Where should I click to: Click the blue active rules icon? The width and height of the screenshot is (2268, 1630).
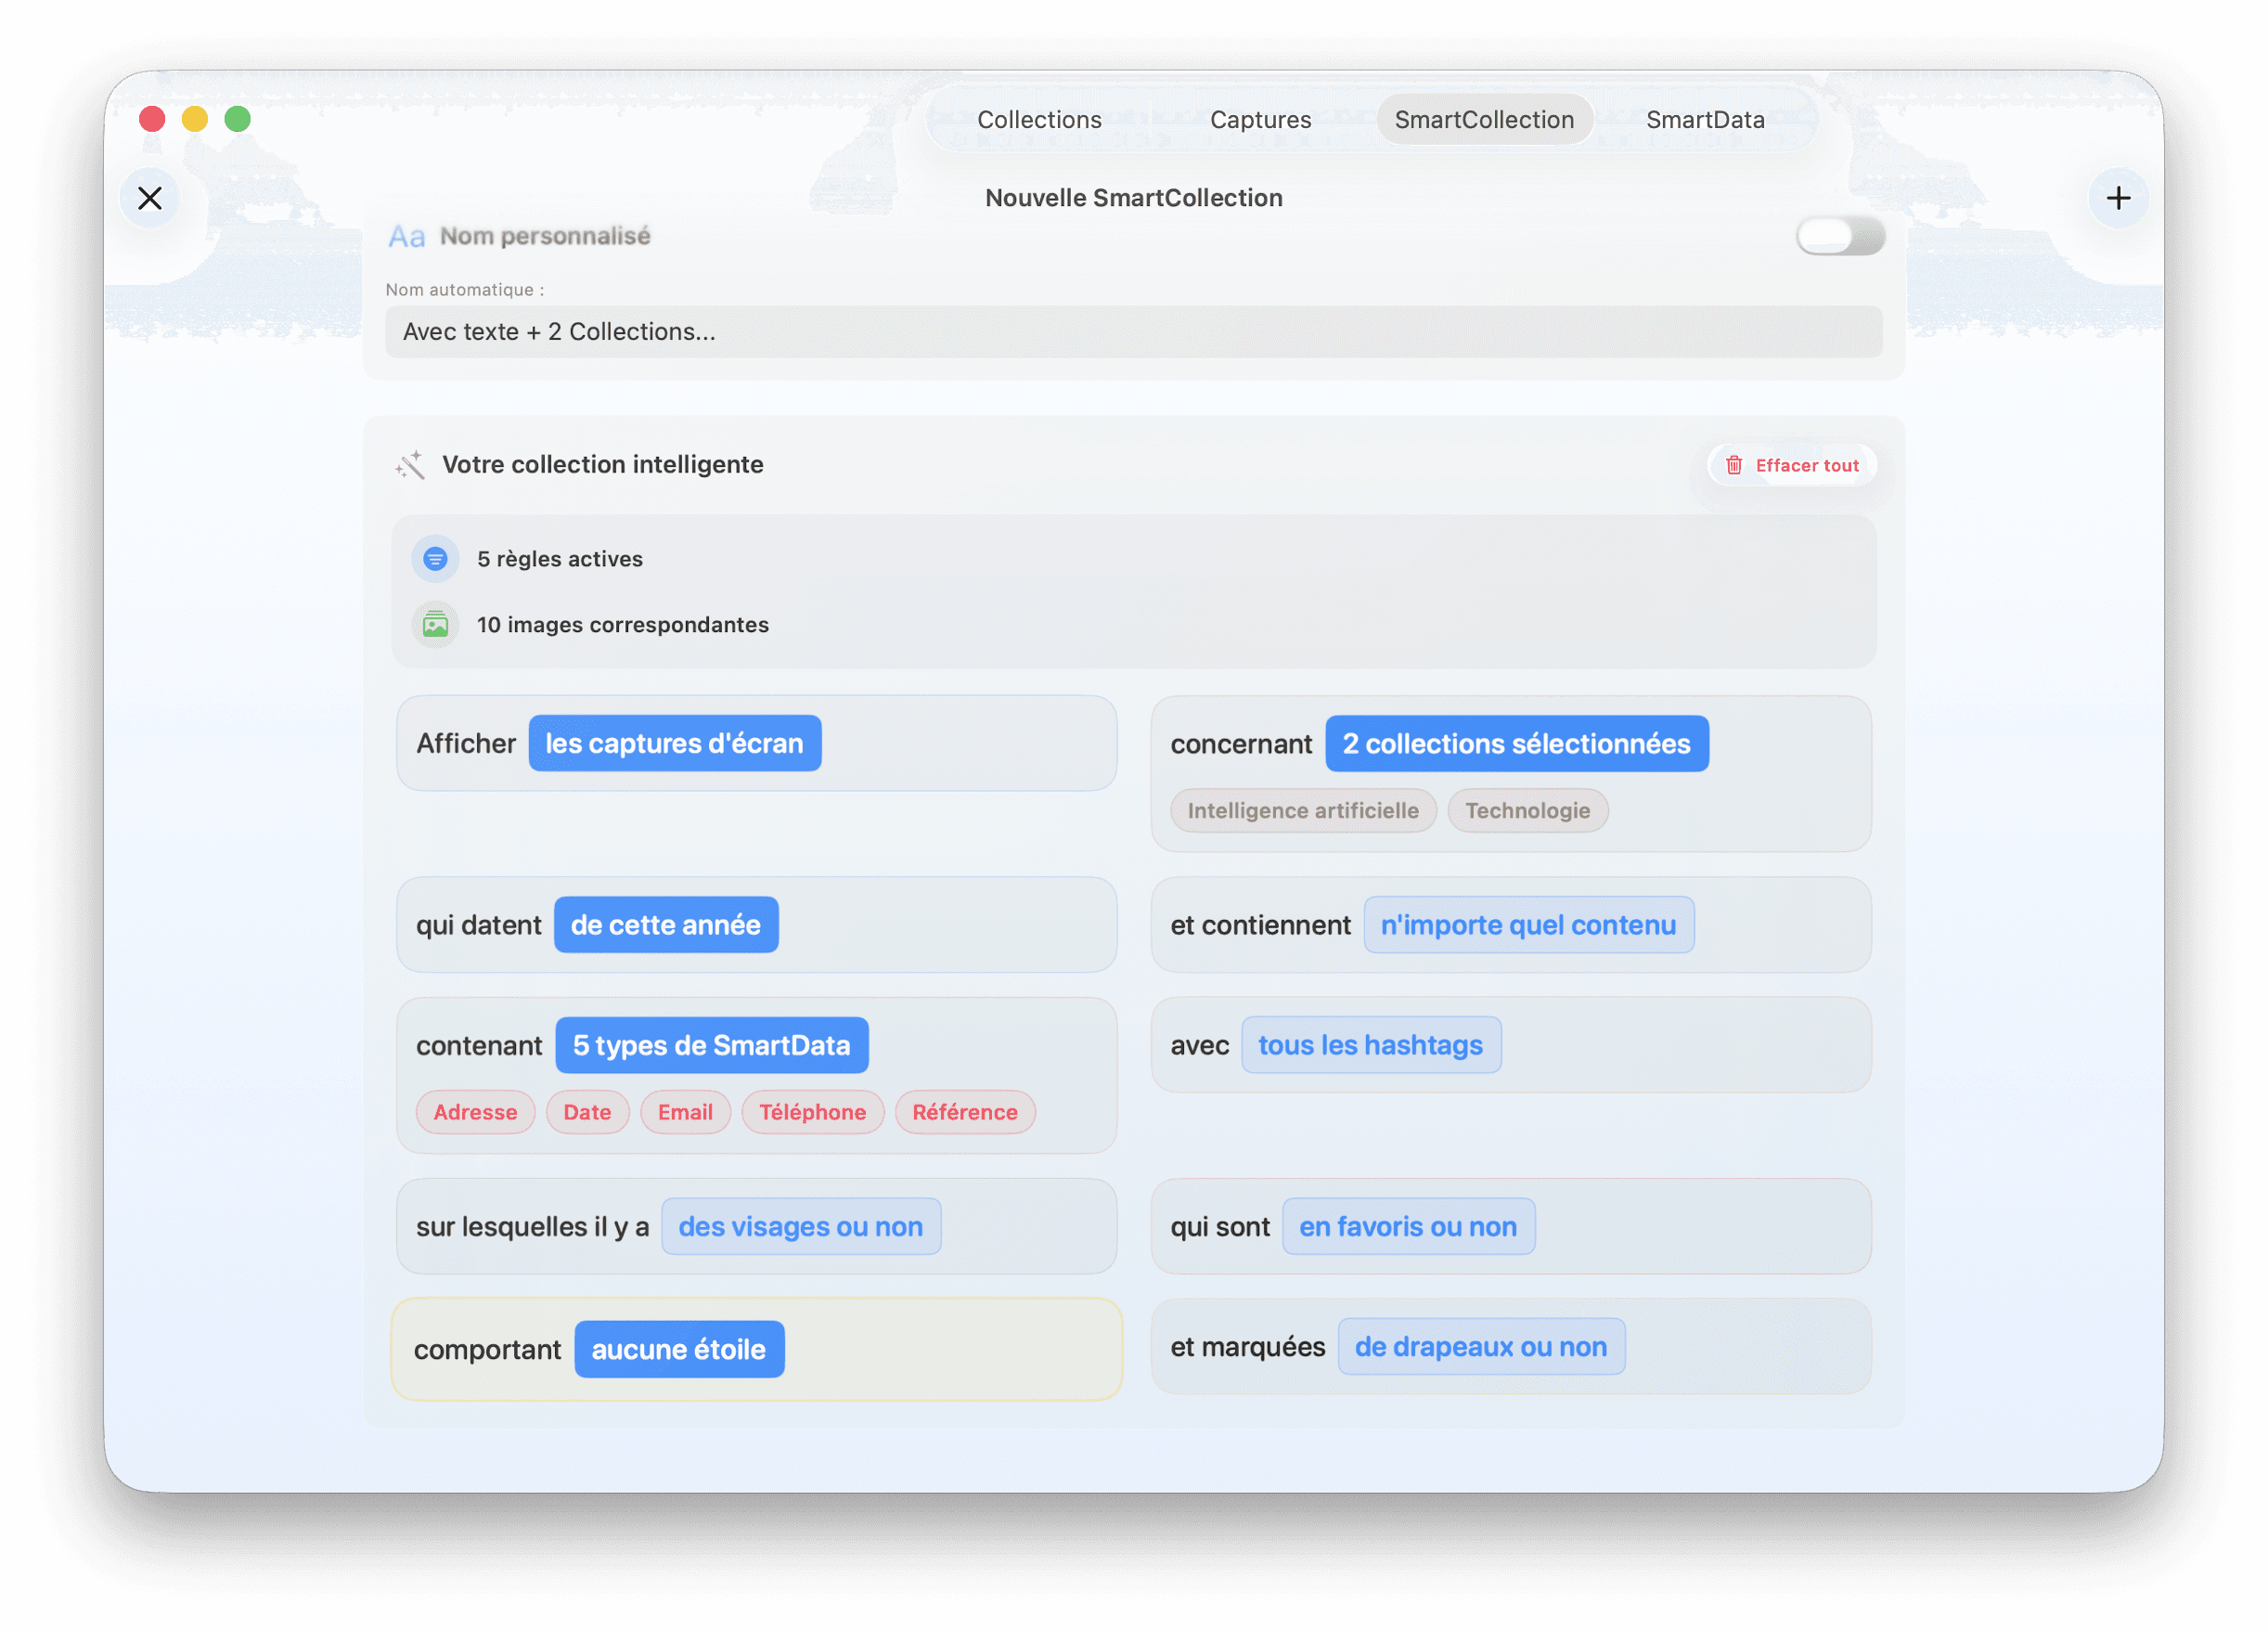(435, 559)
